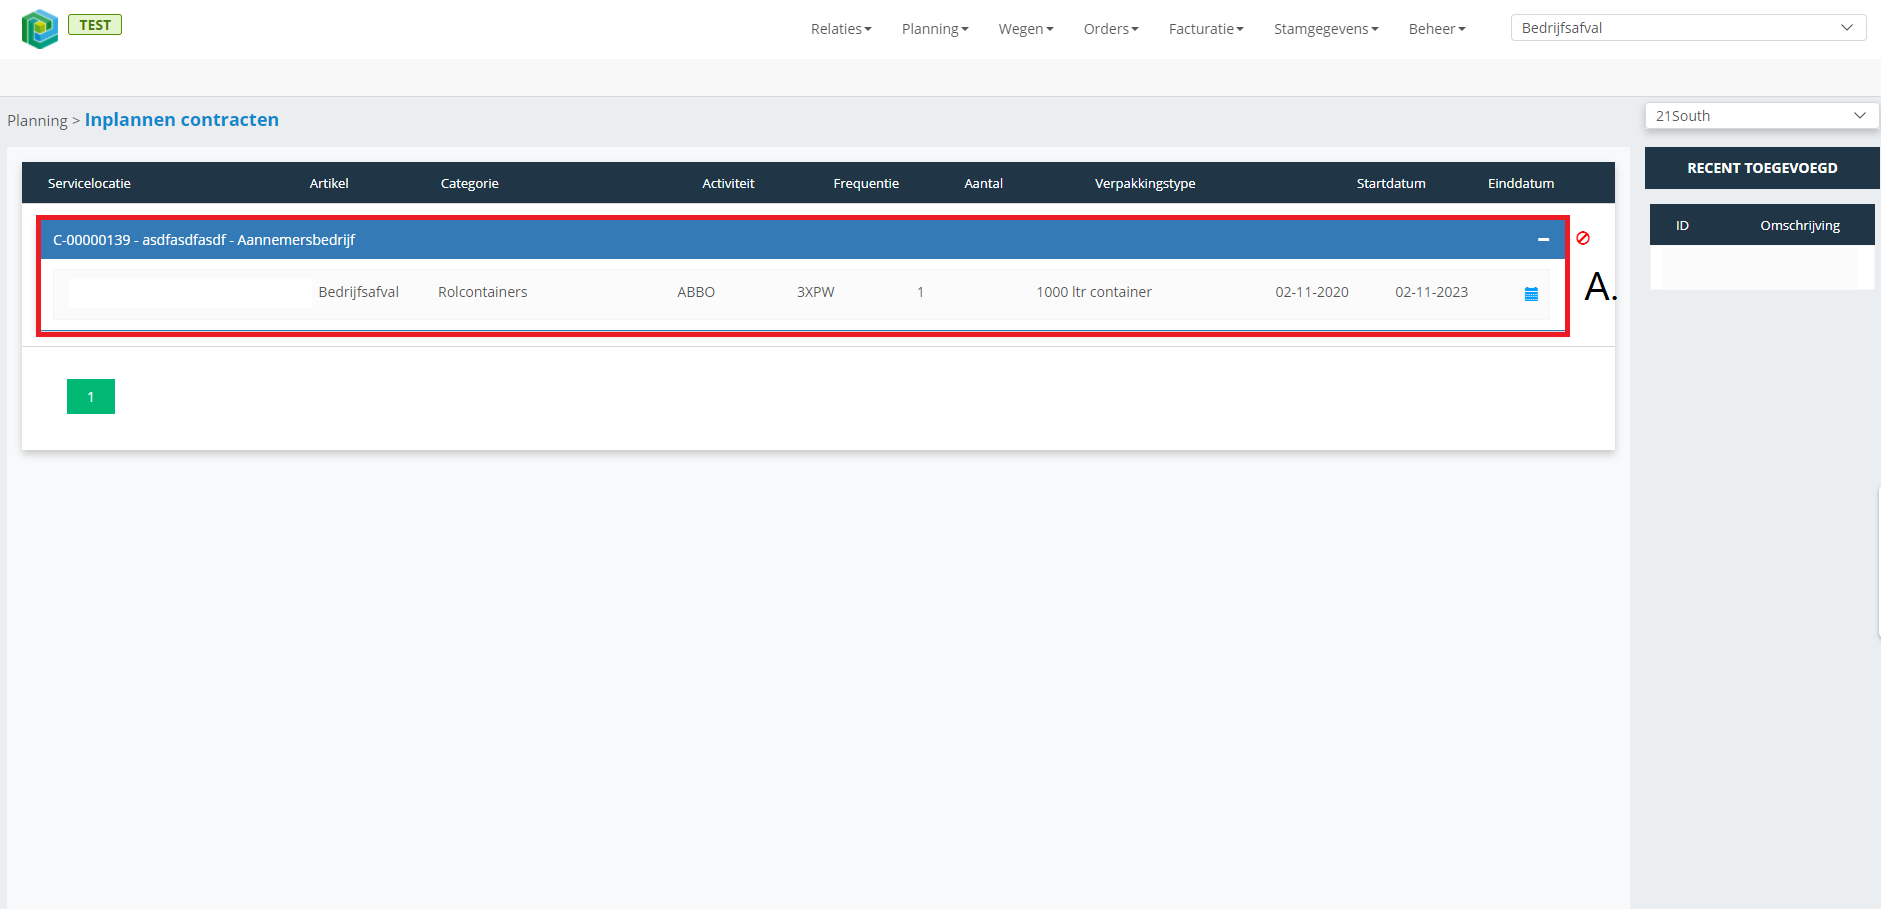Open the Orders menu
This screenshot has width=1881, height=909.
[1111, 29]
